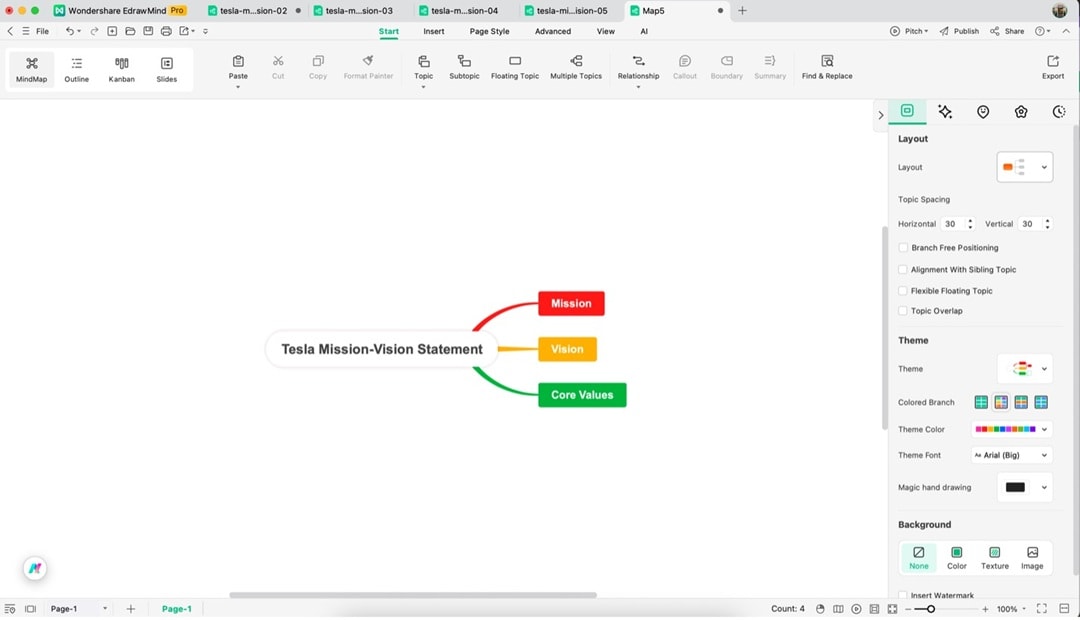Click the Export icon
Image resolution: width=1080 pixels, height=620 pixels.
coord(1053,61)
